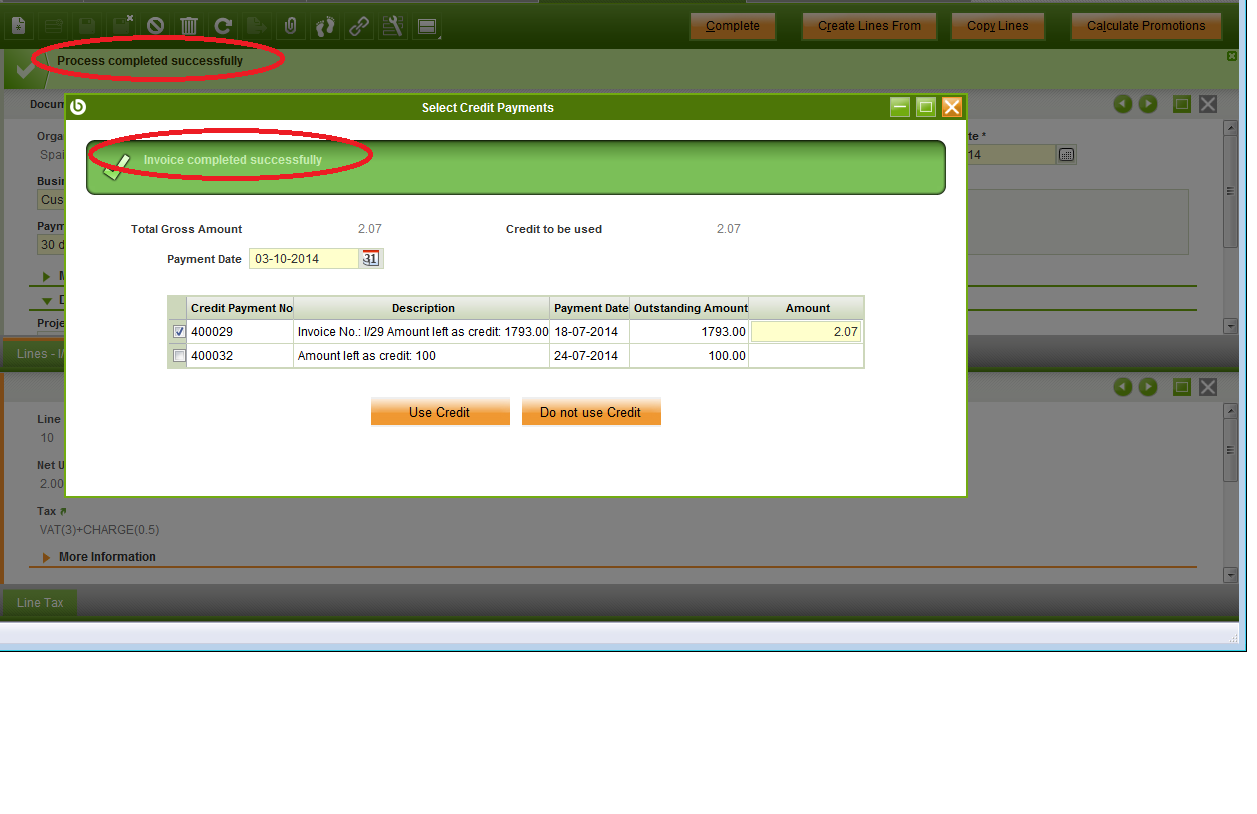This screenshot has height=814, width=1257.
Task: Click Lines panel scrollbar down arrow
Action: point(1231,575)
